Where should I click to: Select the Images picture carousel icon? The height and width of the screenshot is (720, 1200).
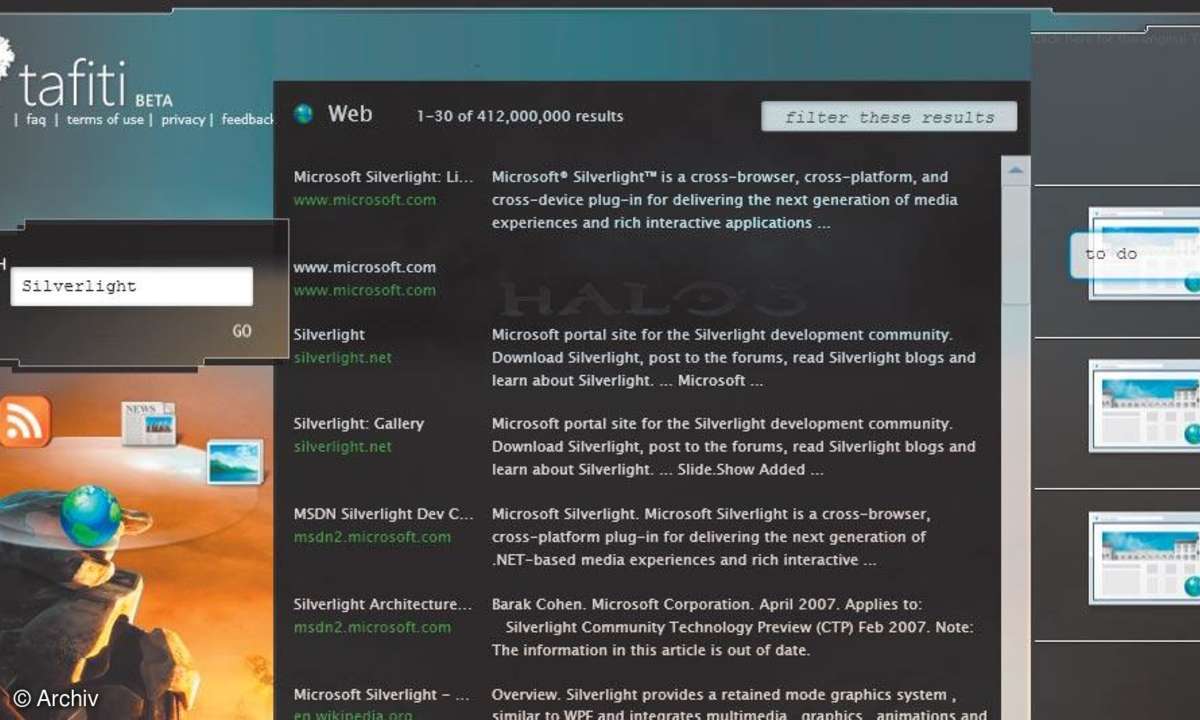235,462
